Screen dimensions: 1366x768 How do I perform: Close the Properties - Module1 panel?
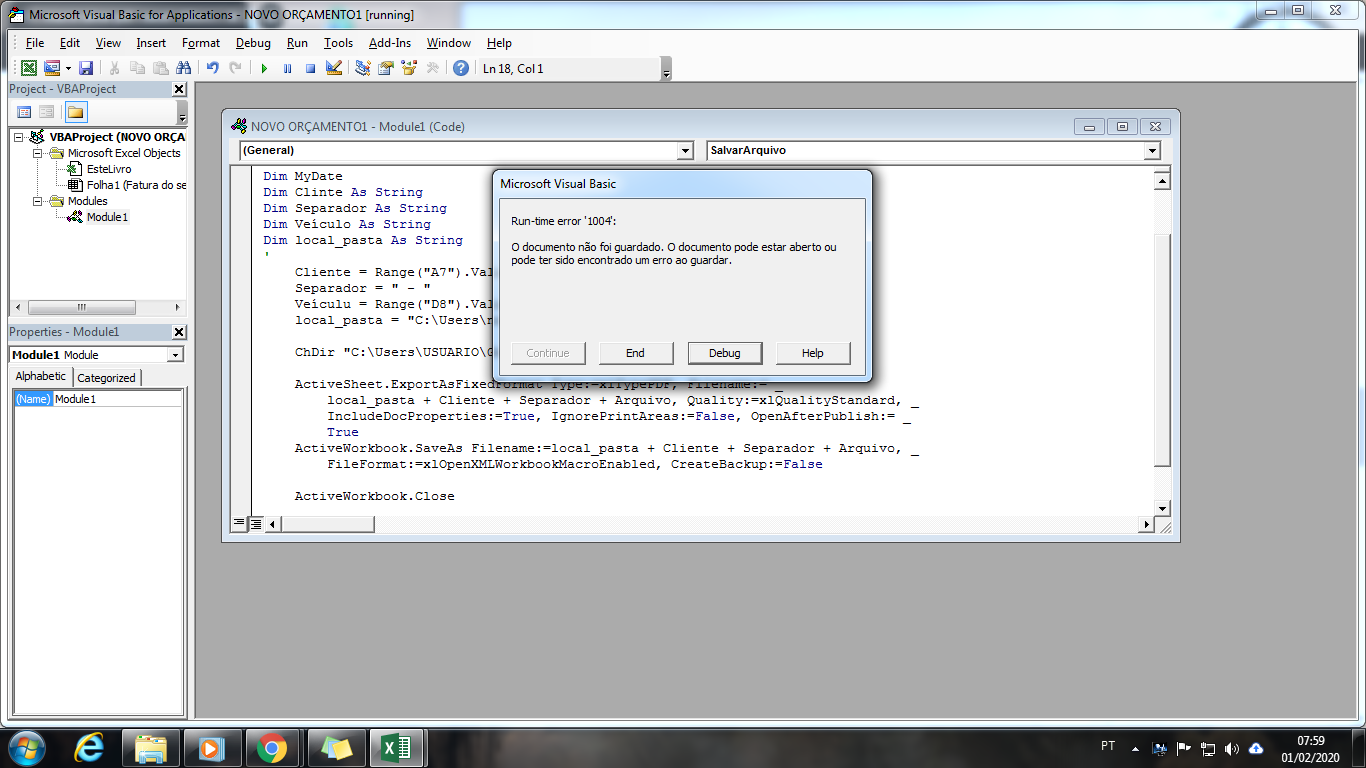(x=179, y=332)
